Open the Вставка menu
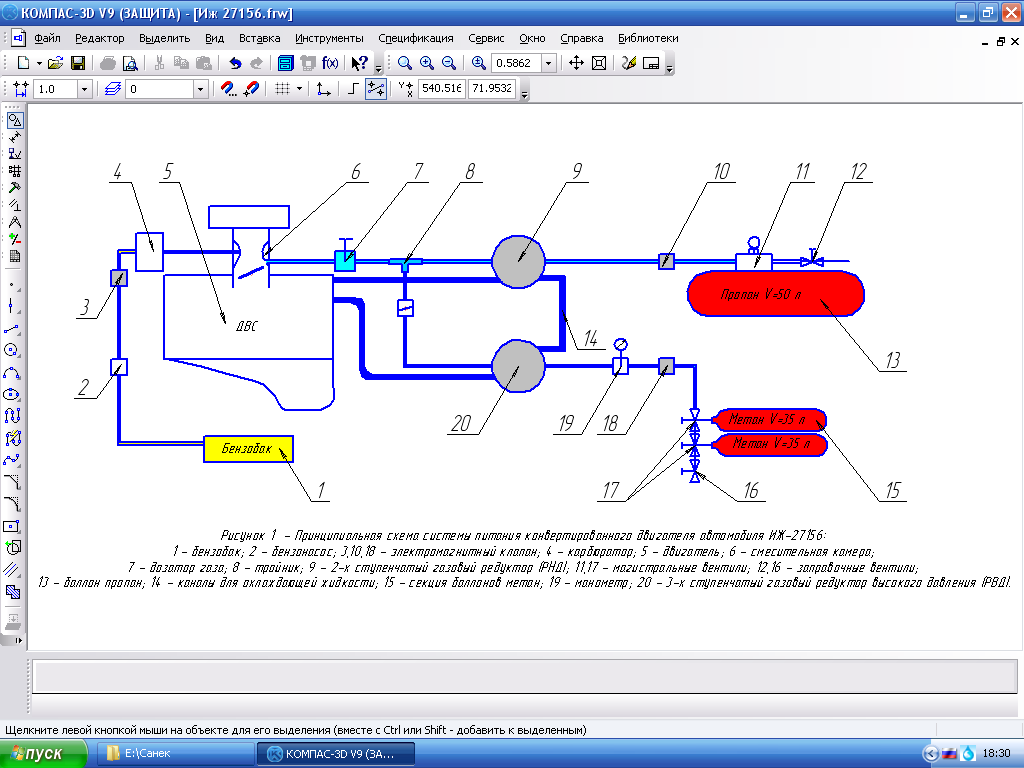The height and width of the screenshot is (768, 1024). pyautogui.click(x=259, y=38)
